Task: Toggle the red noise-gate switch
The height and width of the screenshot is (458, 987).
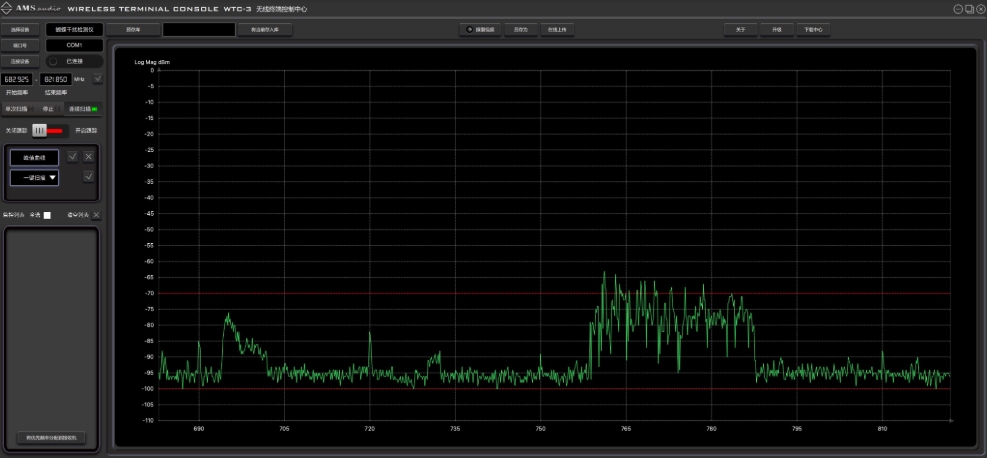Action: (x=48, y=130)
